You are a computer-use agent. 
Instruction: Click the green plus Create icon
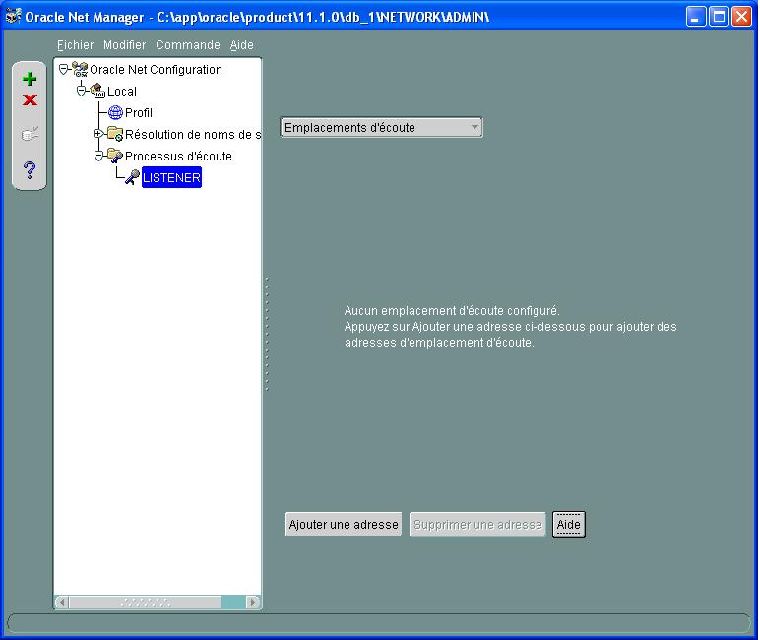(x=30, y=79)
